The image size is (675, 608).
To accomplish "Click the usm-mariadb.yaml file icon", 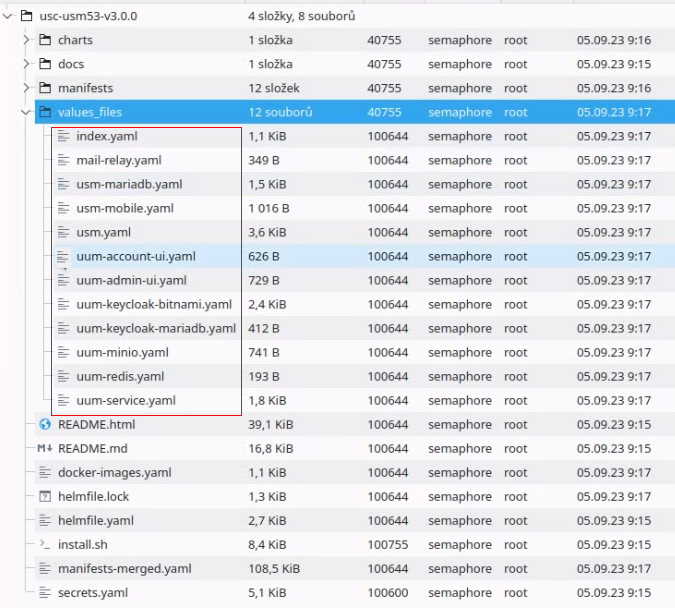I will coord(63,184).
